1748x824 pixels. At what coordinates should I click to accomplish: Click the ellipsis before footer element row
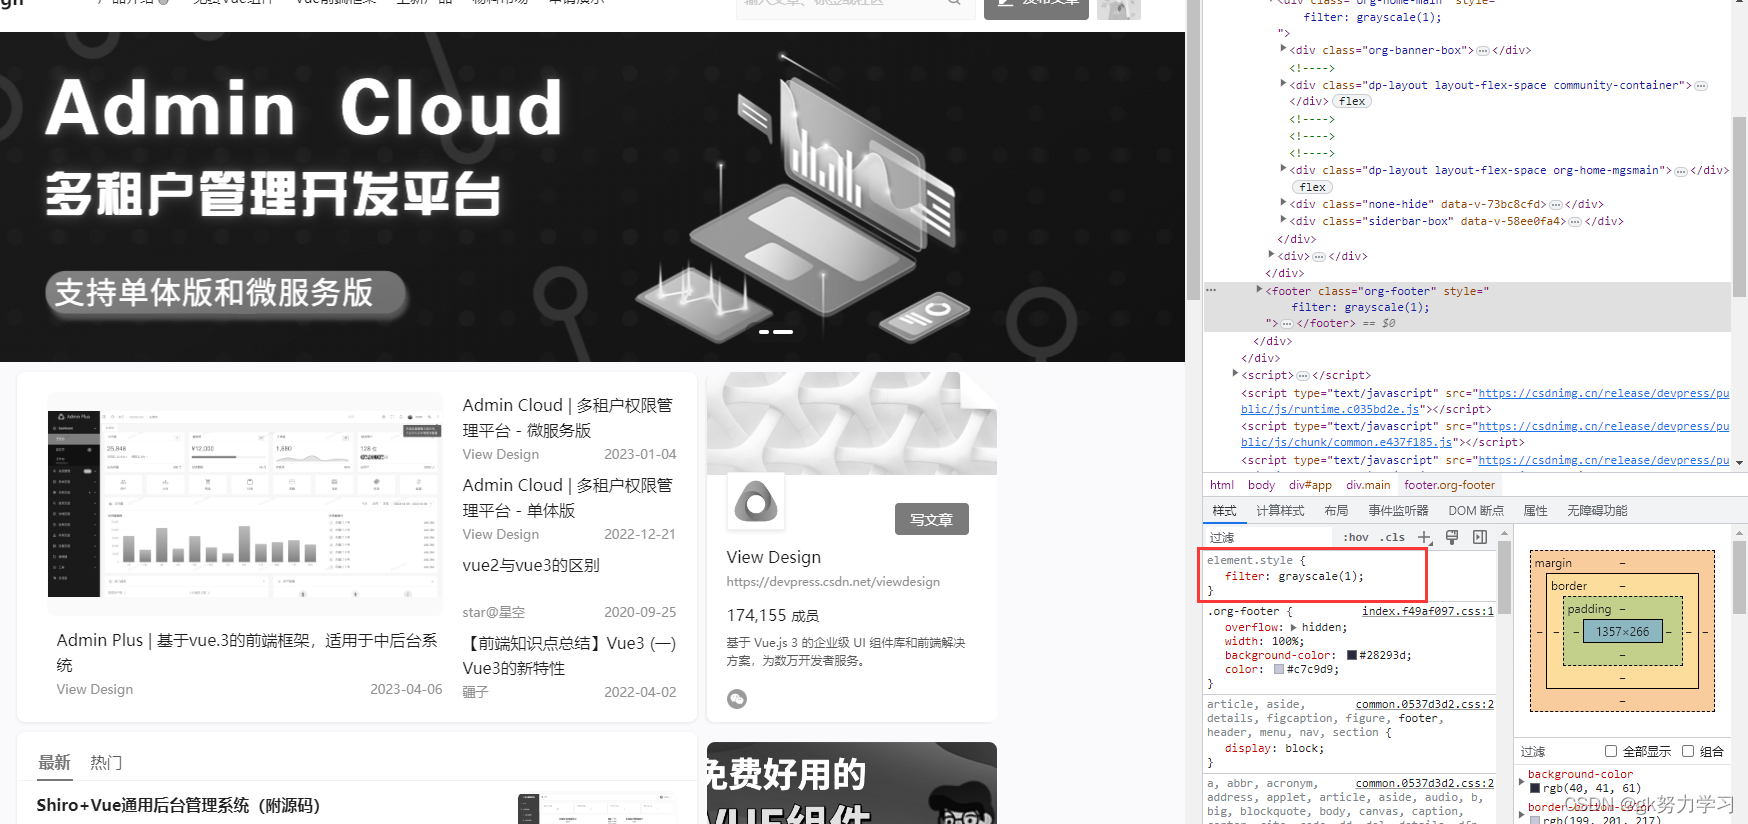[x=1211, y=290]
